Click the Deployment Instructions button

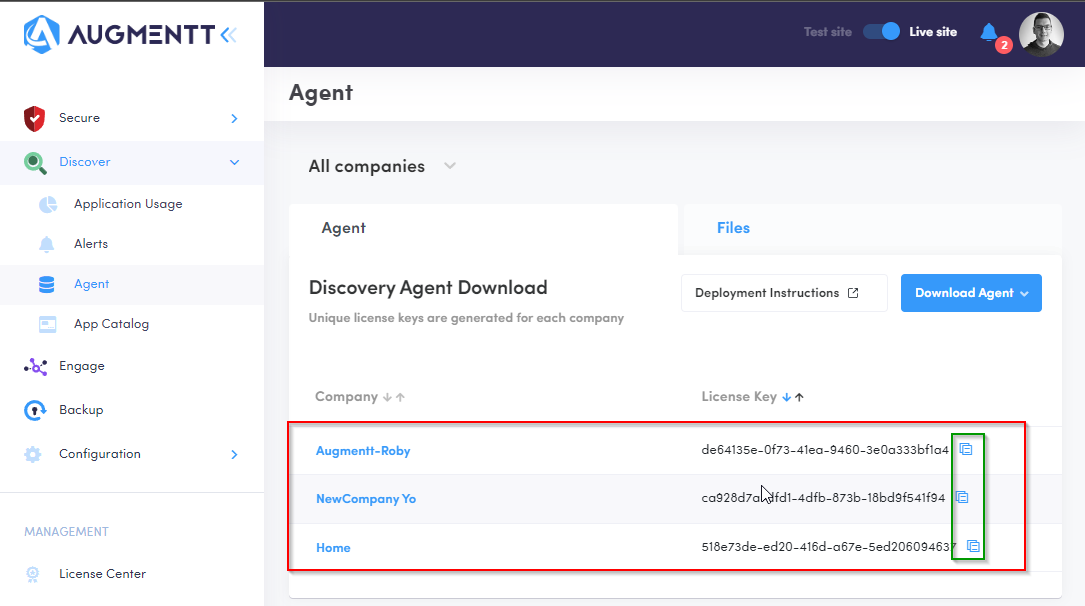784,293
